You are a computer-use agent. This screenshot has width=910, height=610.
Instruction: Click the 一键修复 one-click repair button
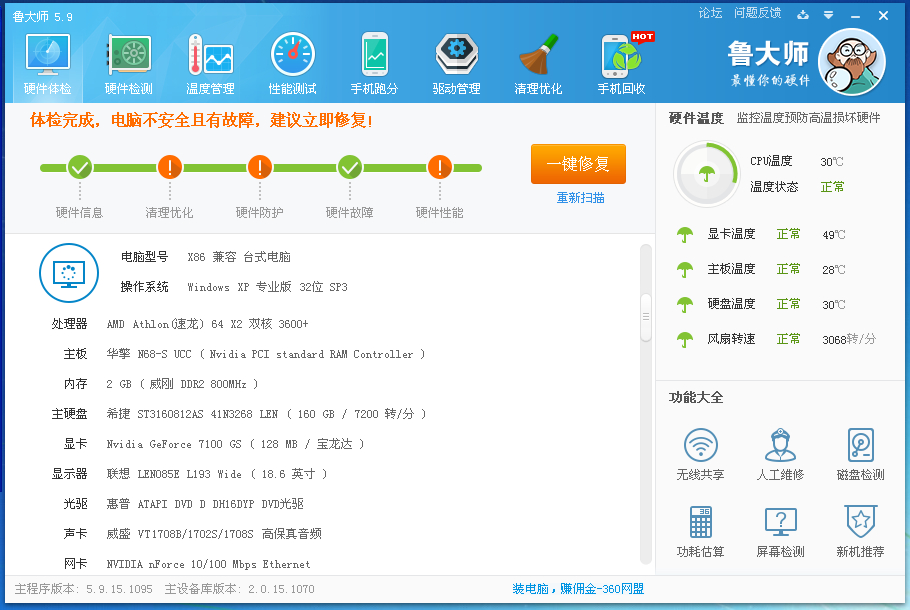(578, 164)
